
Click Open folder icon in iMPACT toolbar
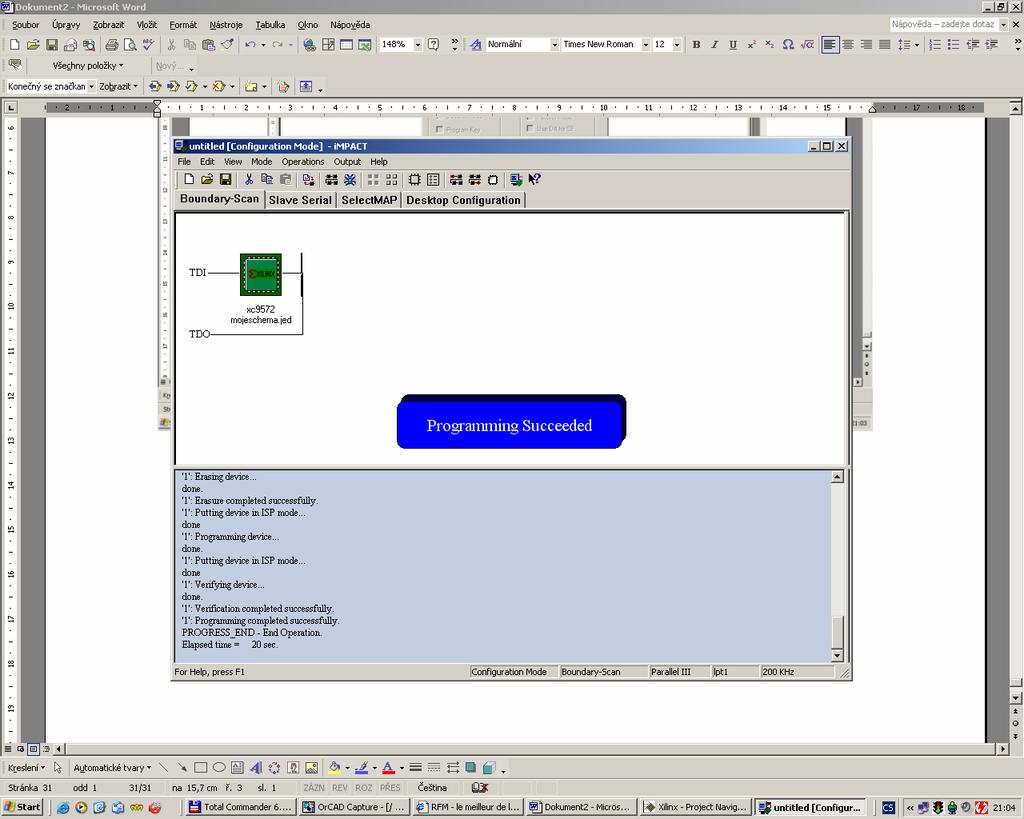207,180
